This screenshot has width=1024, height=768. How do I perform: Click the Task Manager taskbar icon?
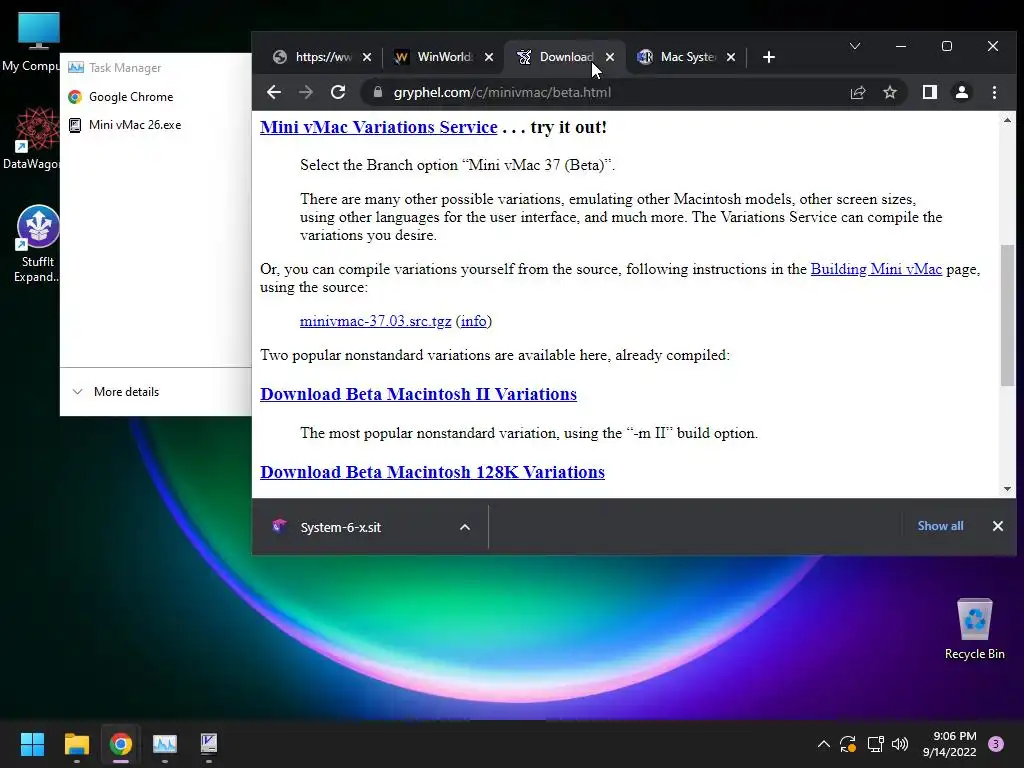[x=165, y=744]
